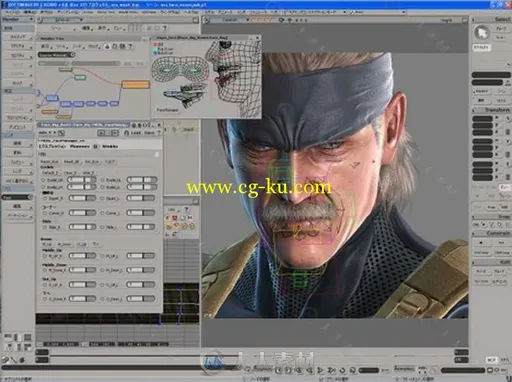Click the eye icon in viewport header
Viewport: 512px width, 382px height.
[x=289, y=20]
